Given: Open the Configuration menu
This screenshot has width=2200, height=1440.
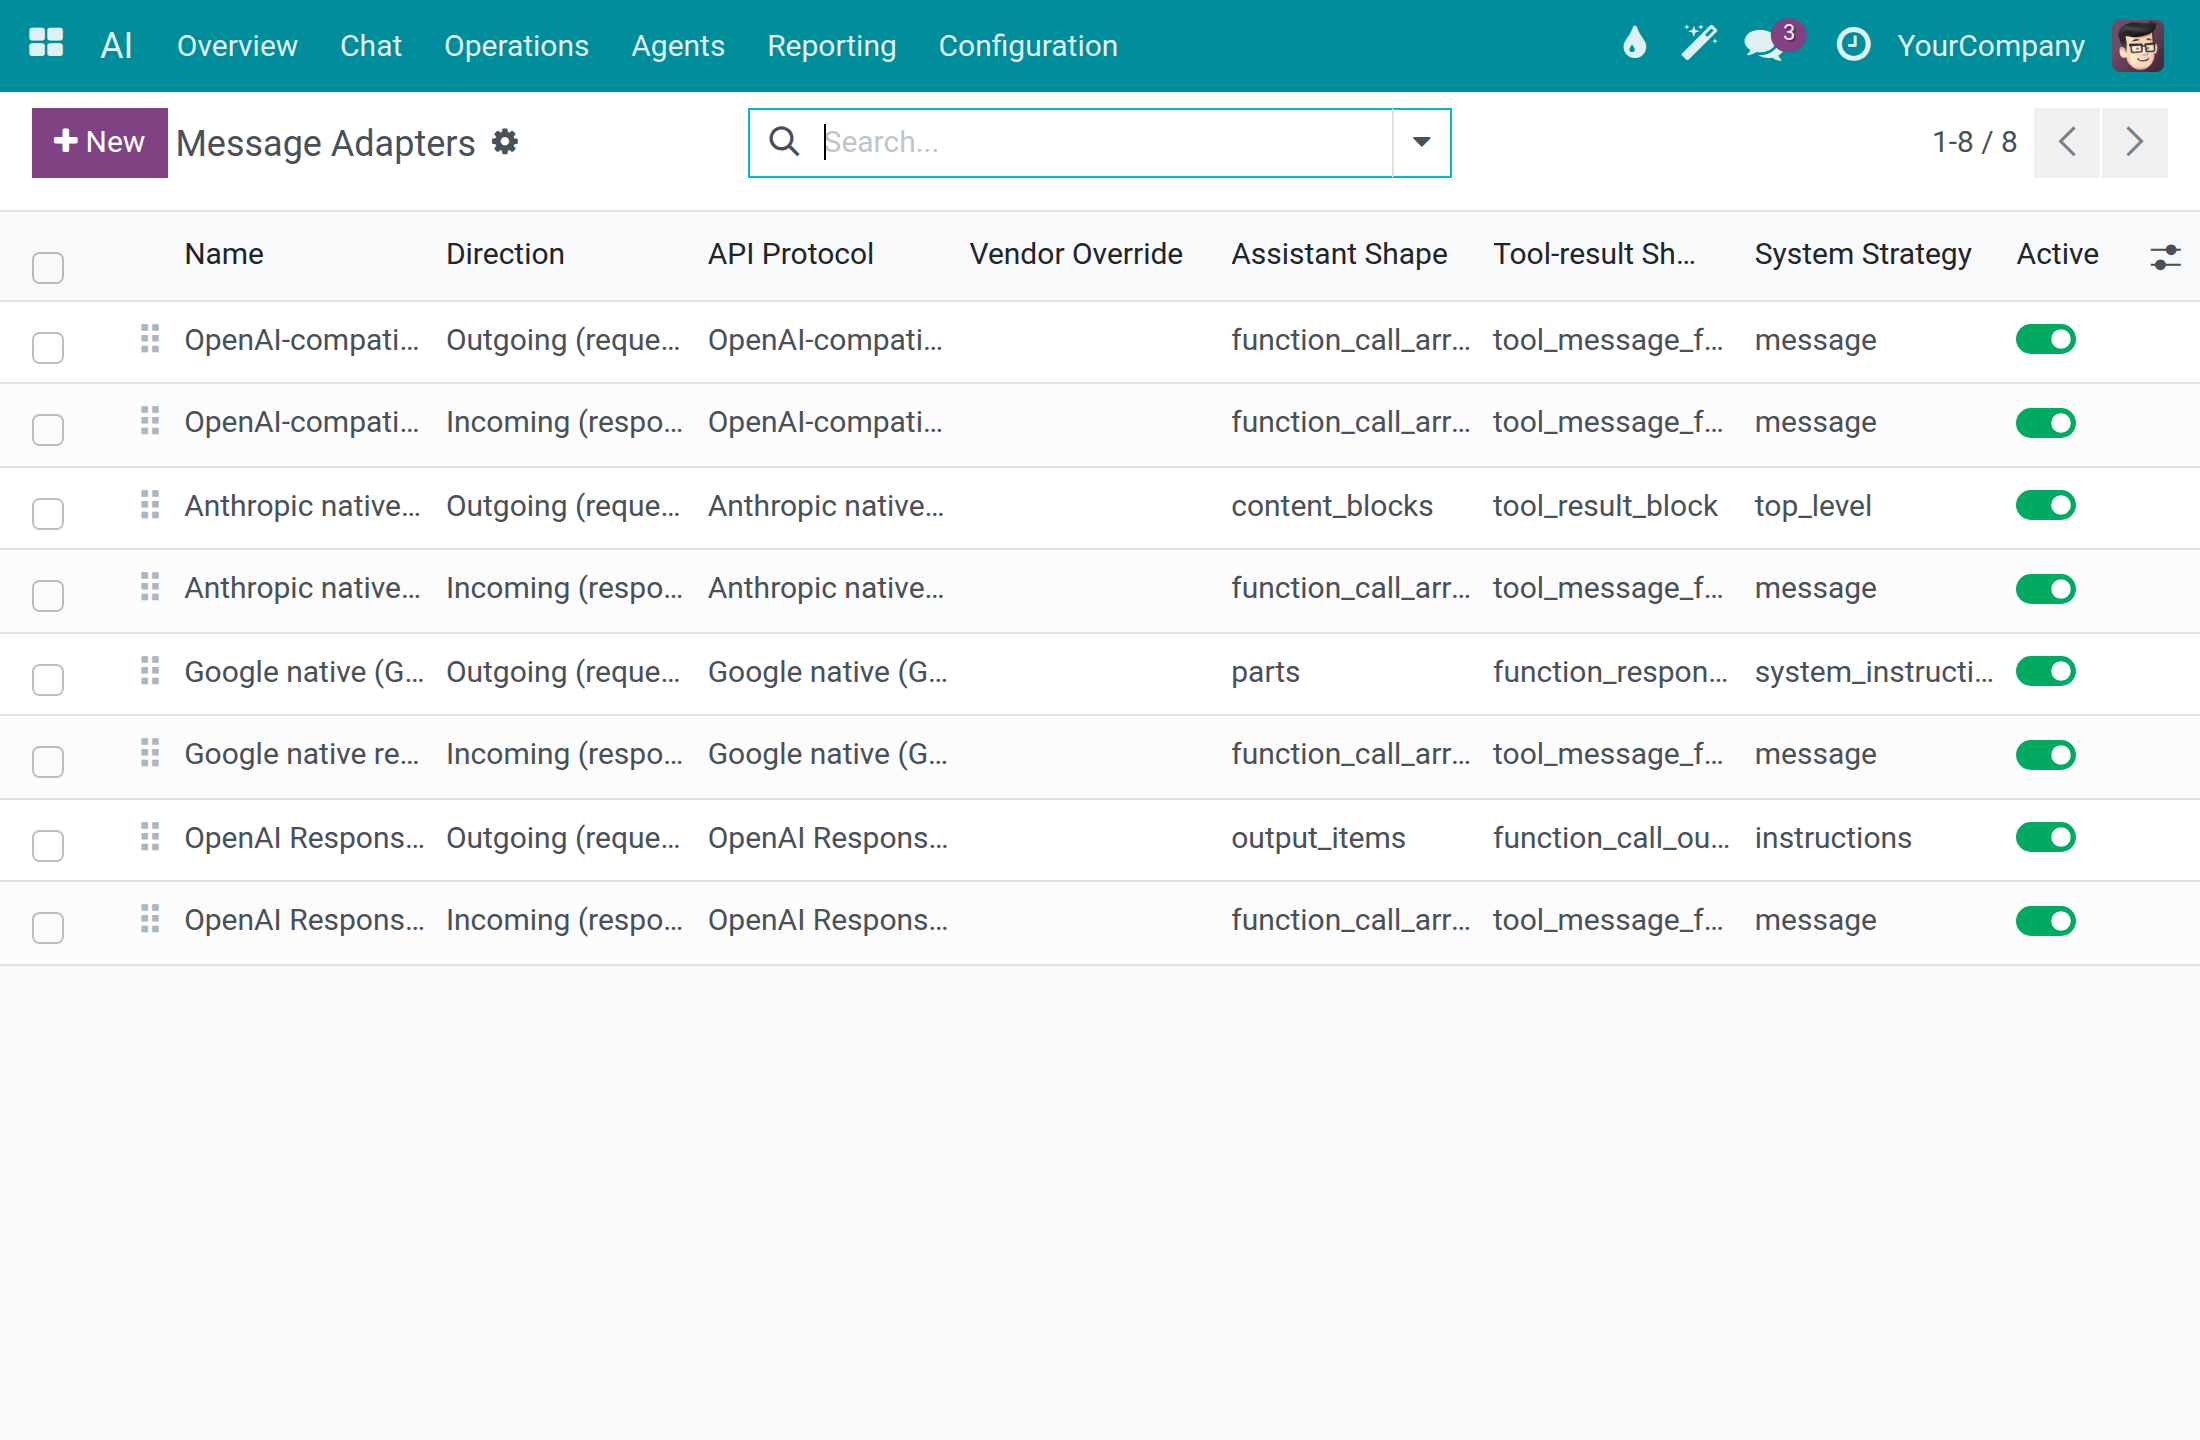Looking at the screenshot, I should tap(1028, 46).
